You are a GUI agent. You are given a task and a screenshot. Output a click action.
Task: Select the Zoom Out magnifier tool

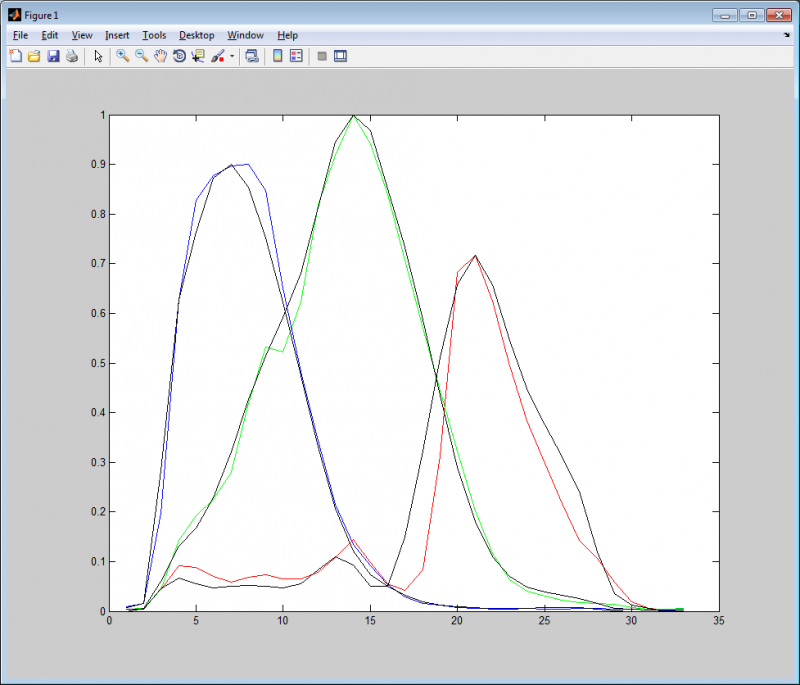coord(141,56)
